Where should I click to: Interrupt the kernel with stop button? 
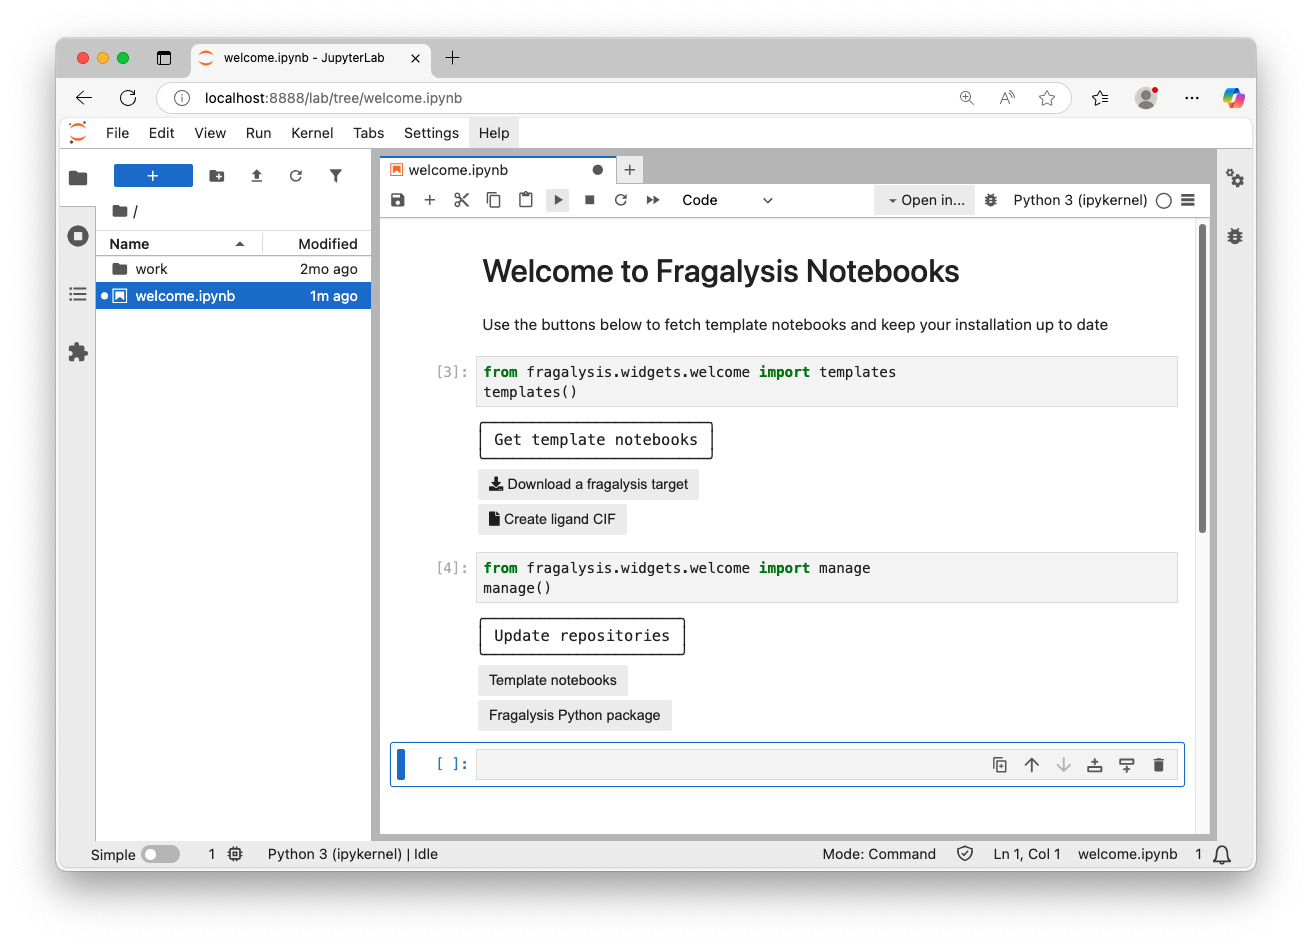(x=590, y=200)
